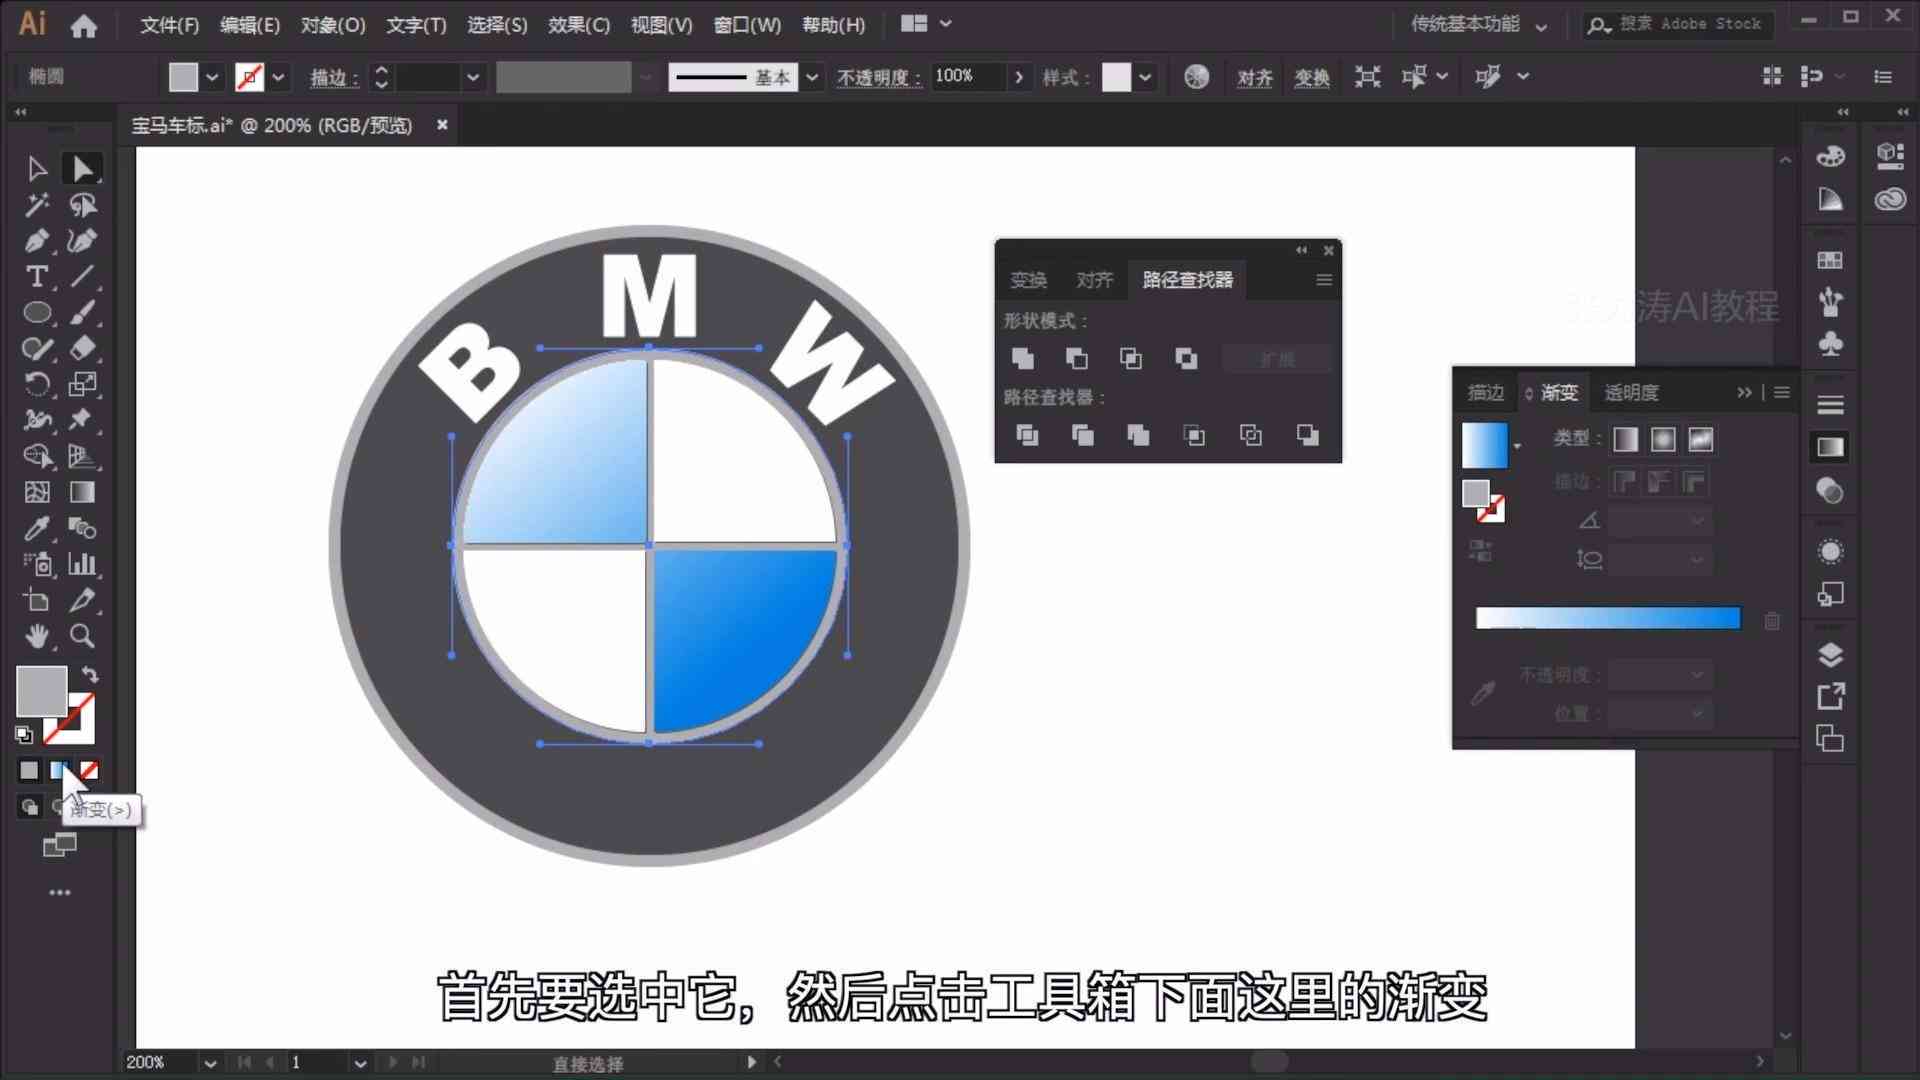
Task: Choose Freeform gradient type
Action: point(1700,439)
